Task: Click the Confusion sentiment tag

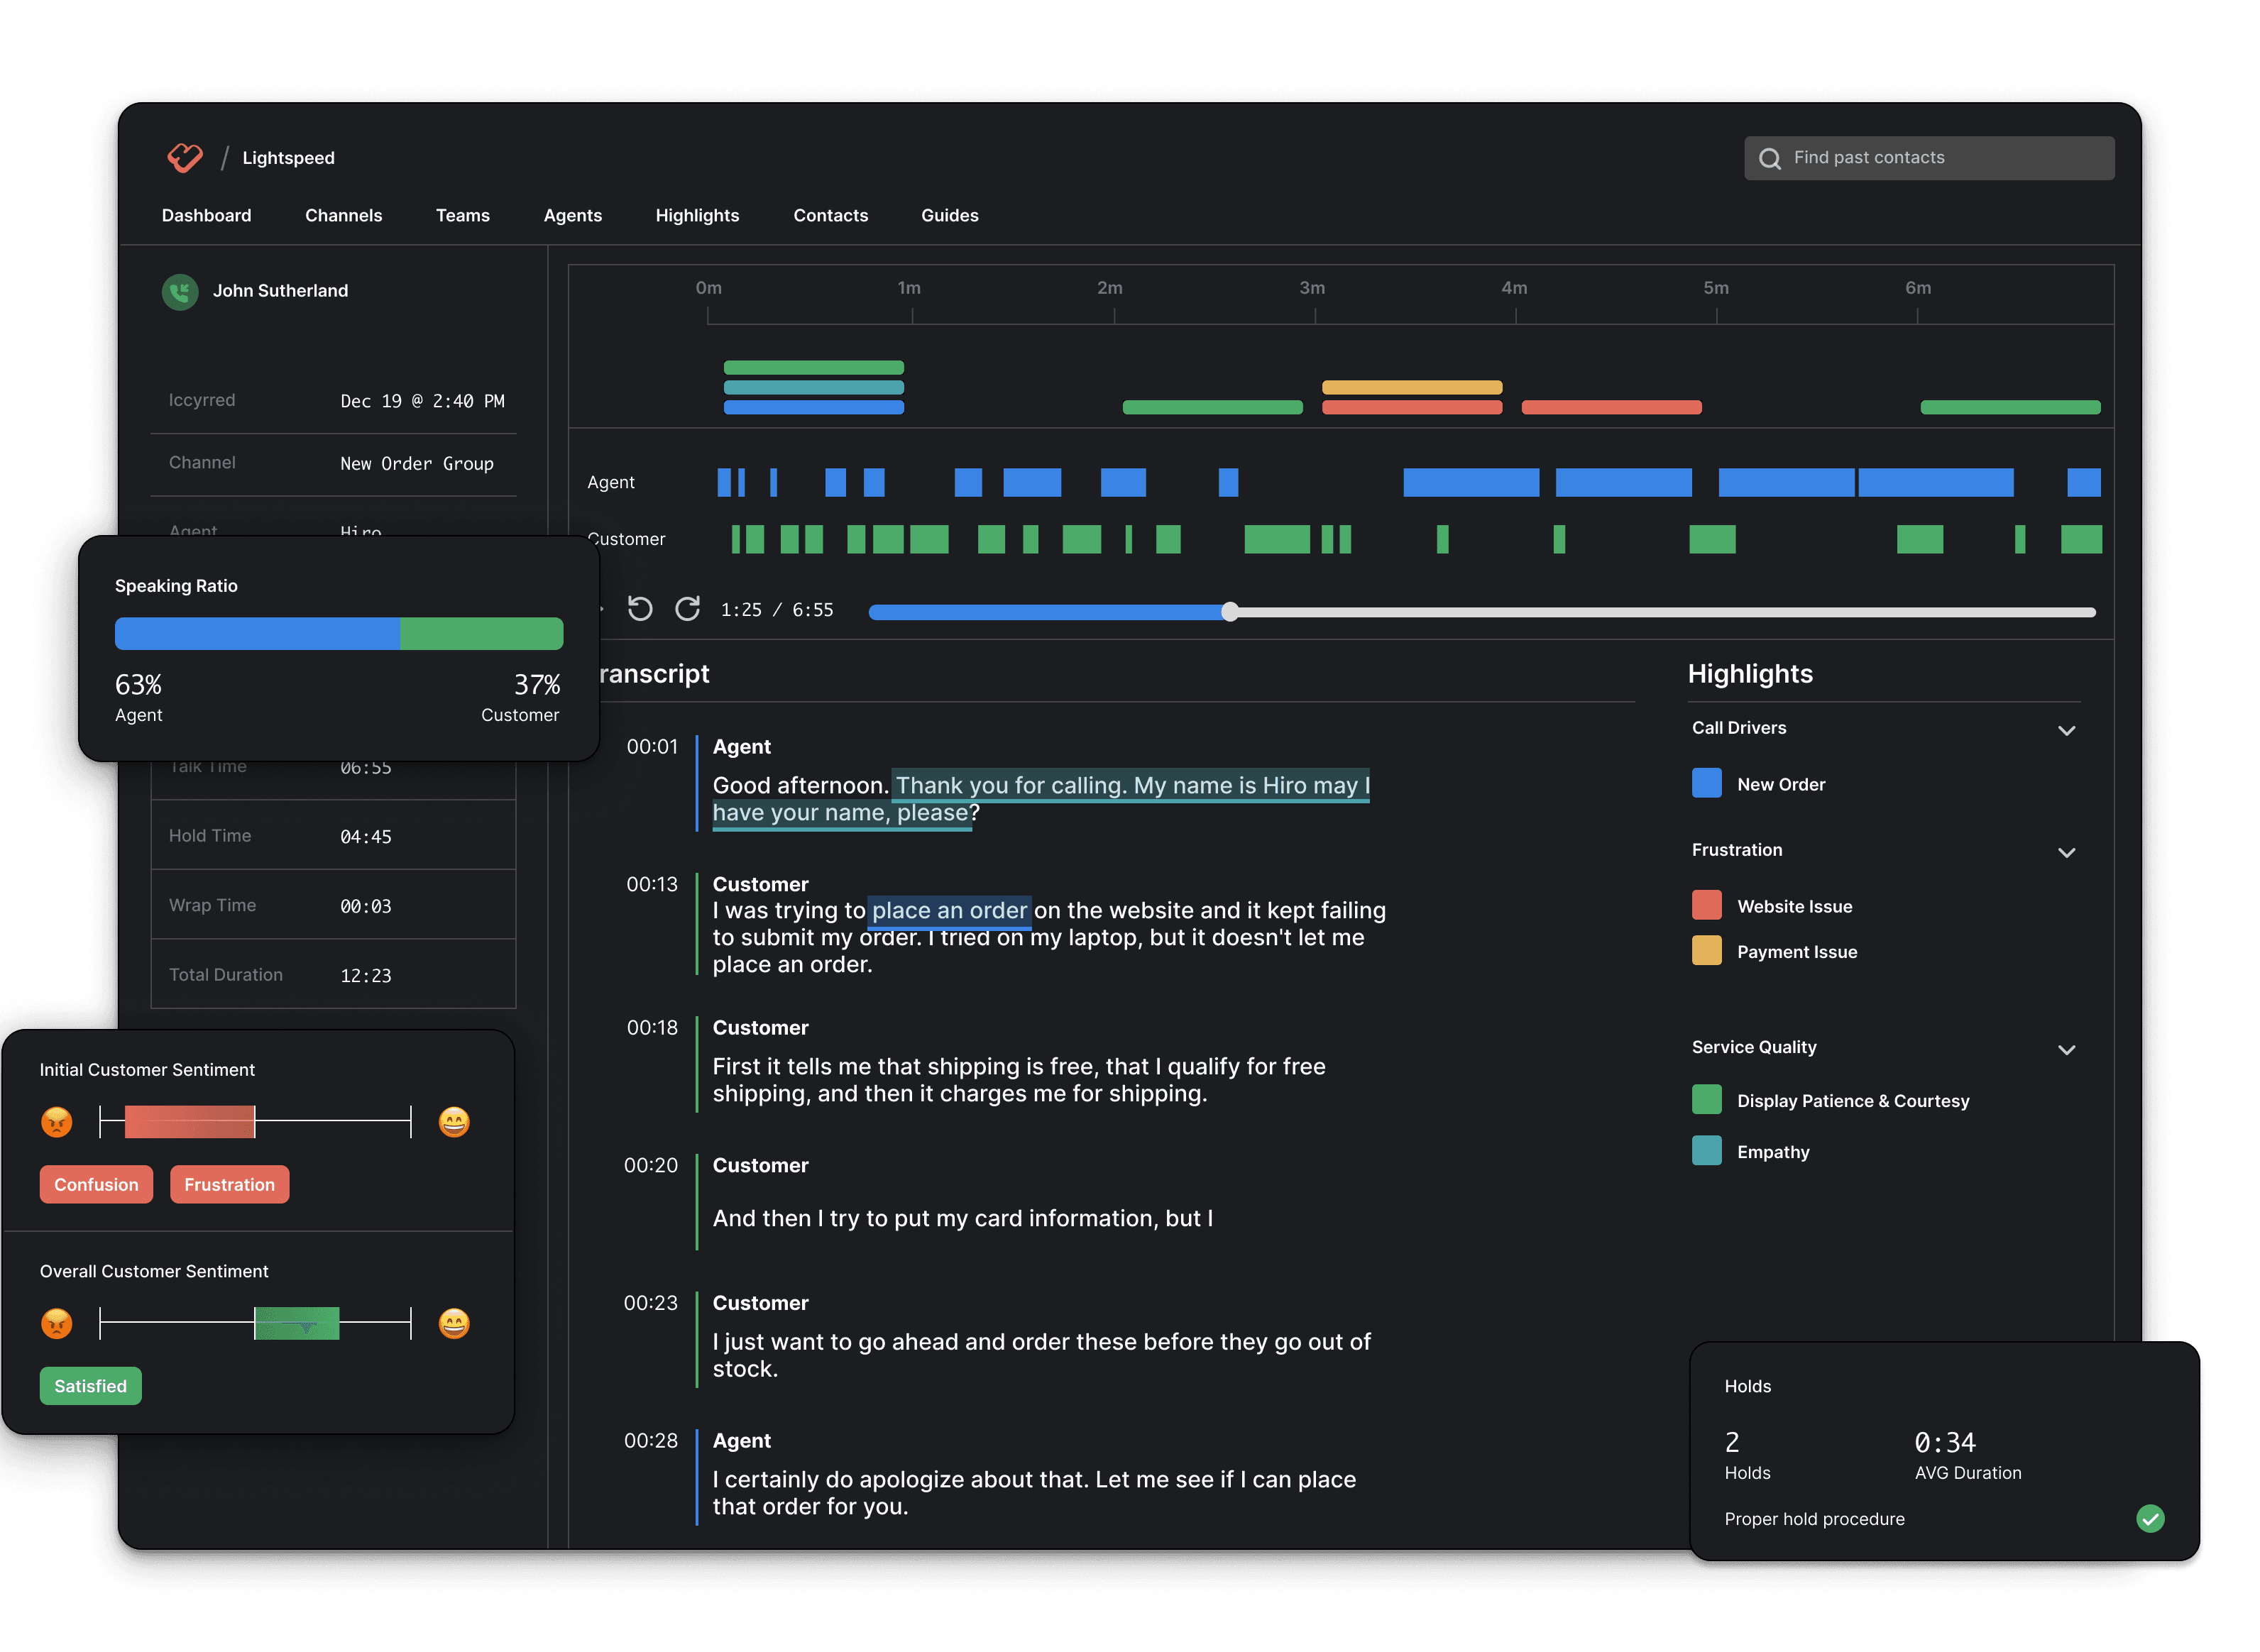Action: coord(96,1184)
